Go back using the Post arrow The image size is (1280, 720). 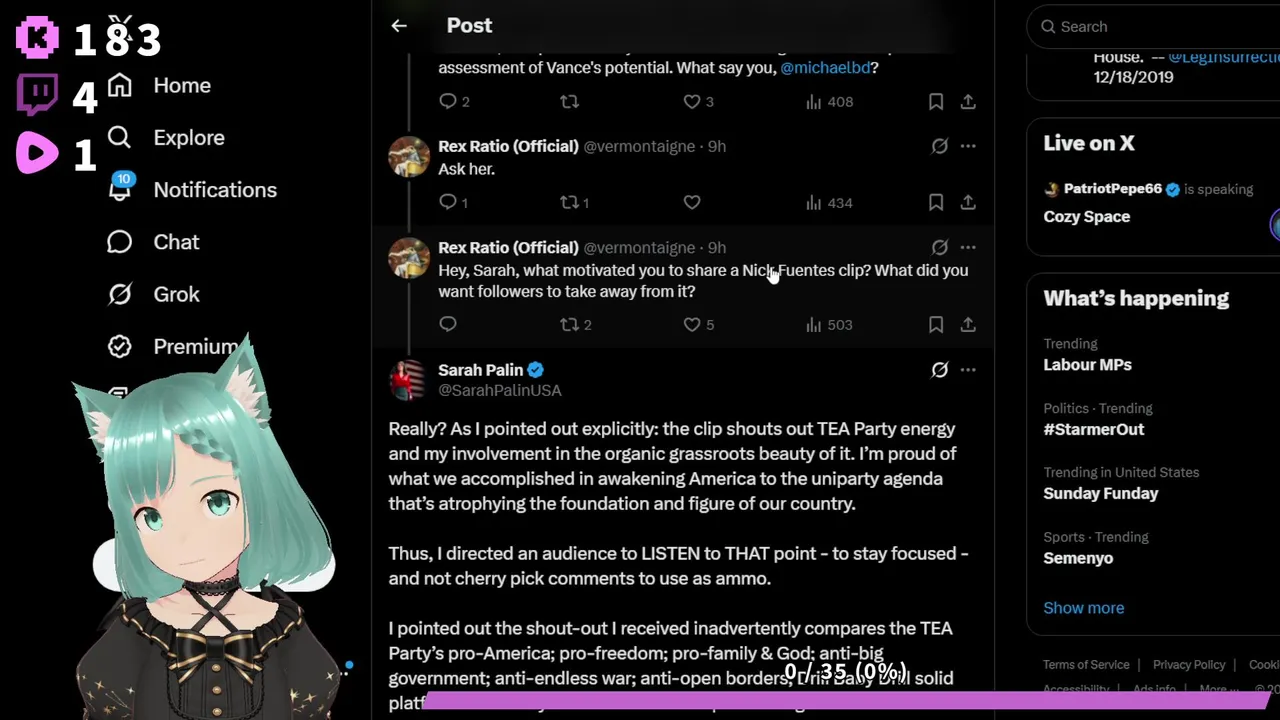coord(399,26)
